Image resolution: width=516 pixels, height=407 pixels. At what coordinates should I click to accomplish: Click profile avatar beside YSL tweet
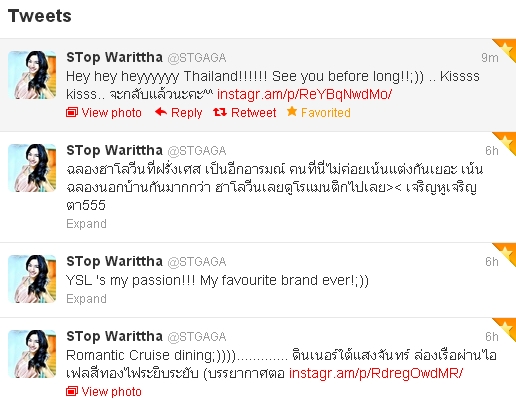[x=32, y=279]
